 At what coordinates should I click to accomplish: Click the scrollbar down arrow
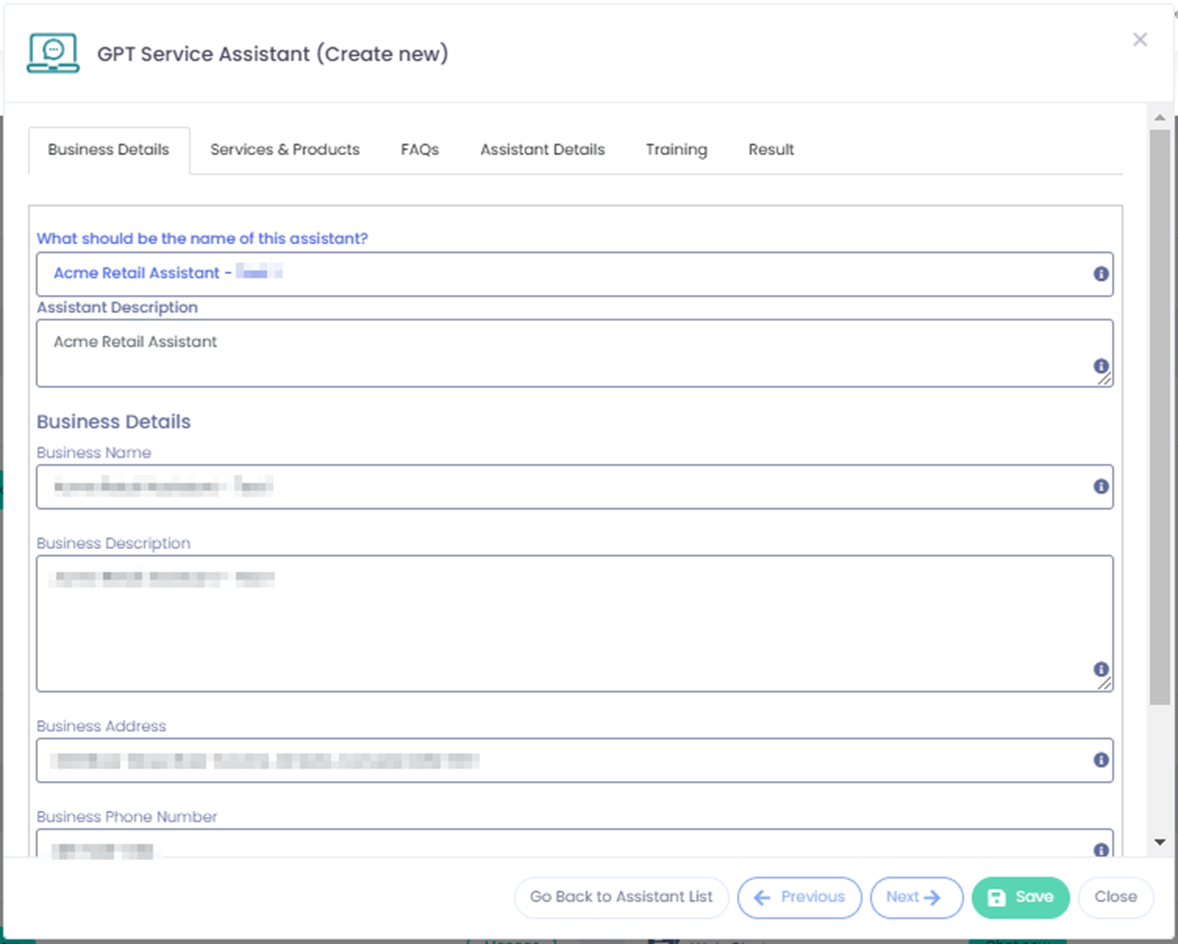pos(1160,842)
